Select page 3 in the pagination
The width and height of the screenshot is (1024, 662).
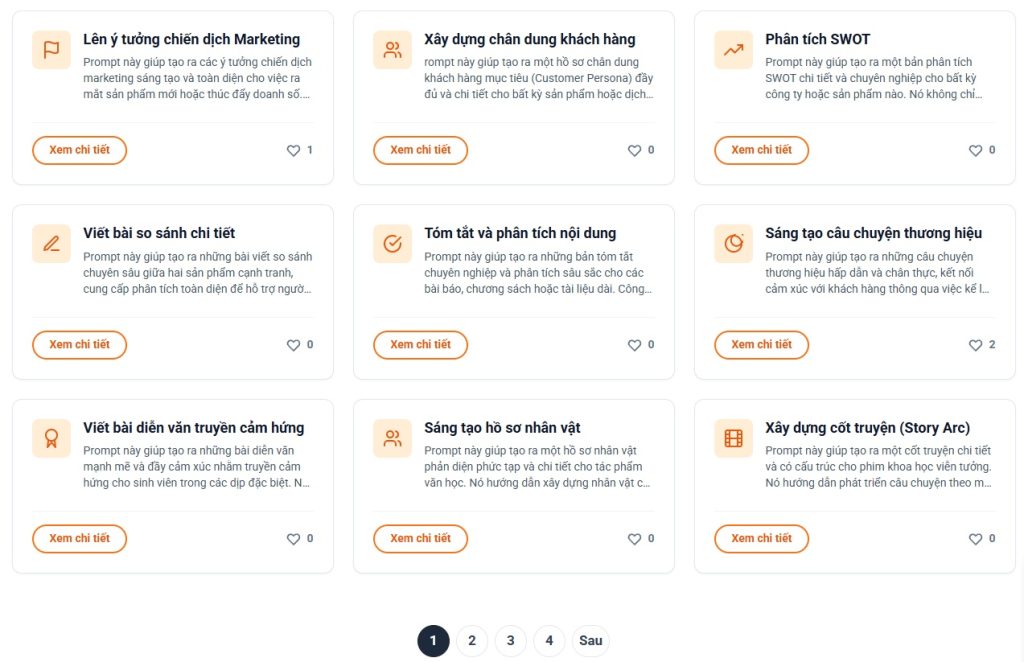(511, 640)
